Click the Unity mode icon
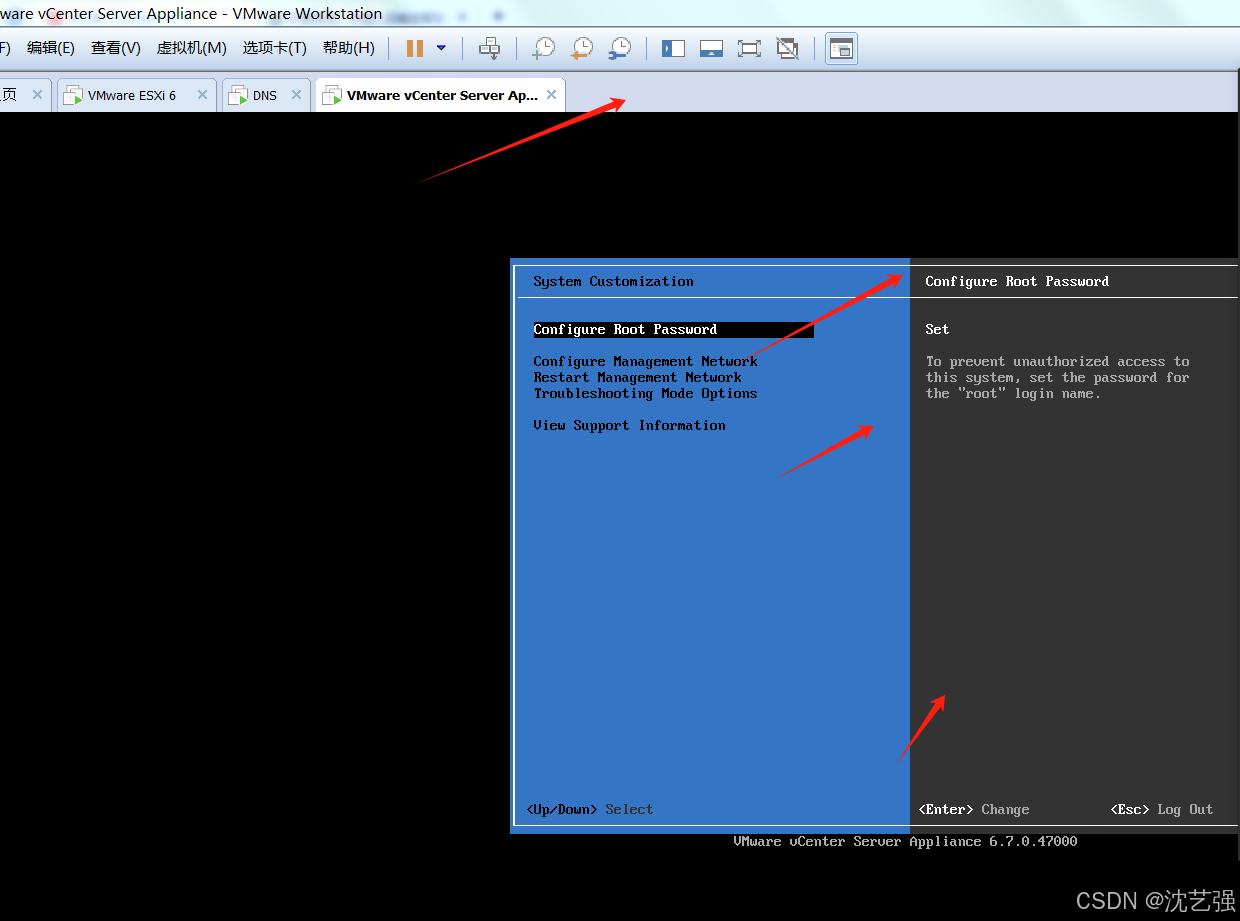Screen dimensions: 1240x921 [787, 48]
